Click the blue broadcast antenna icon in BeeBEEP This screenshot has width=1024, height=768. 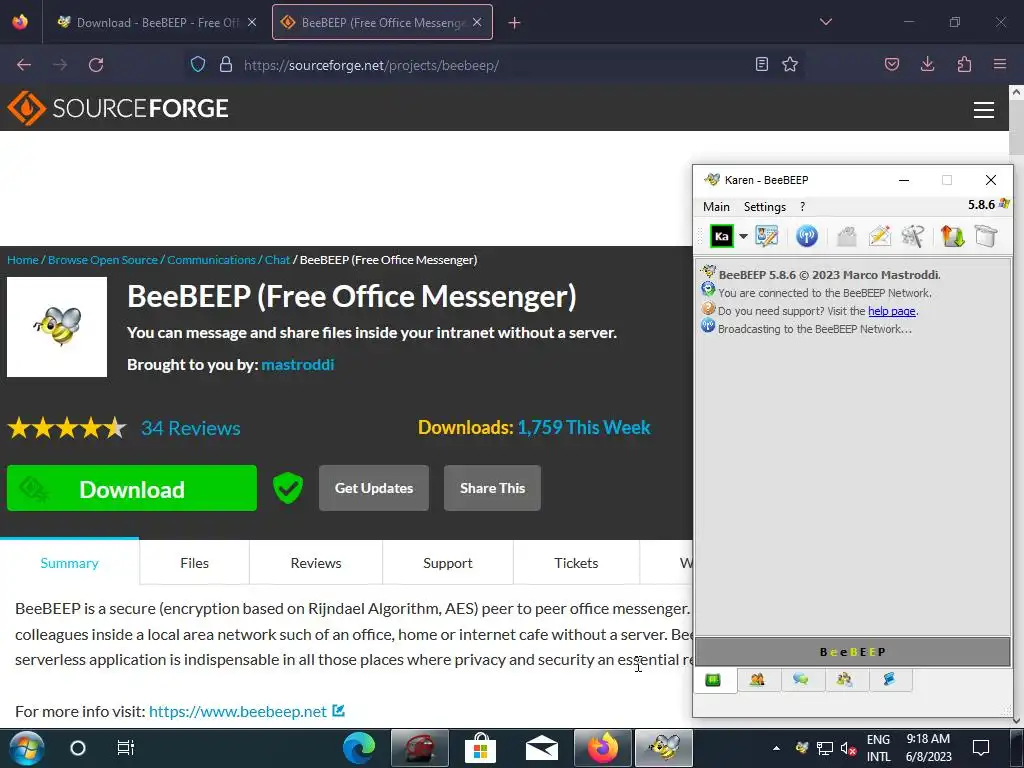[x=807, y=236]
